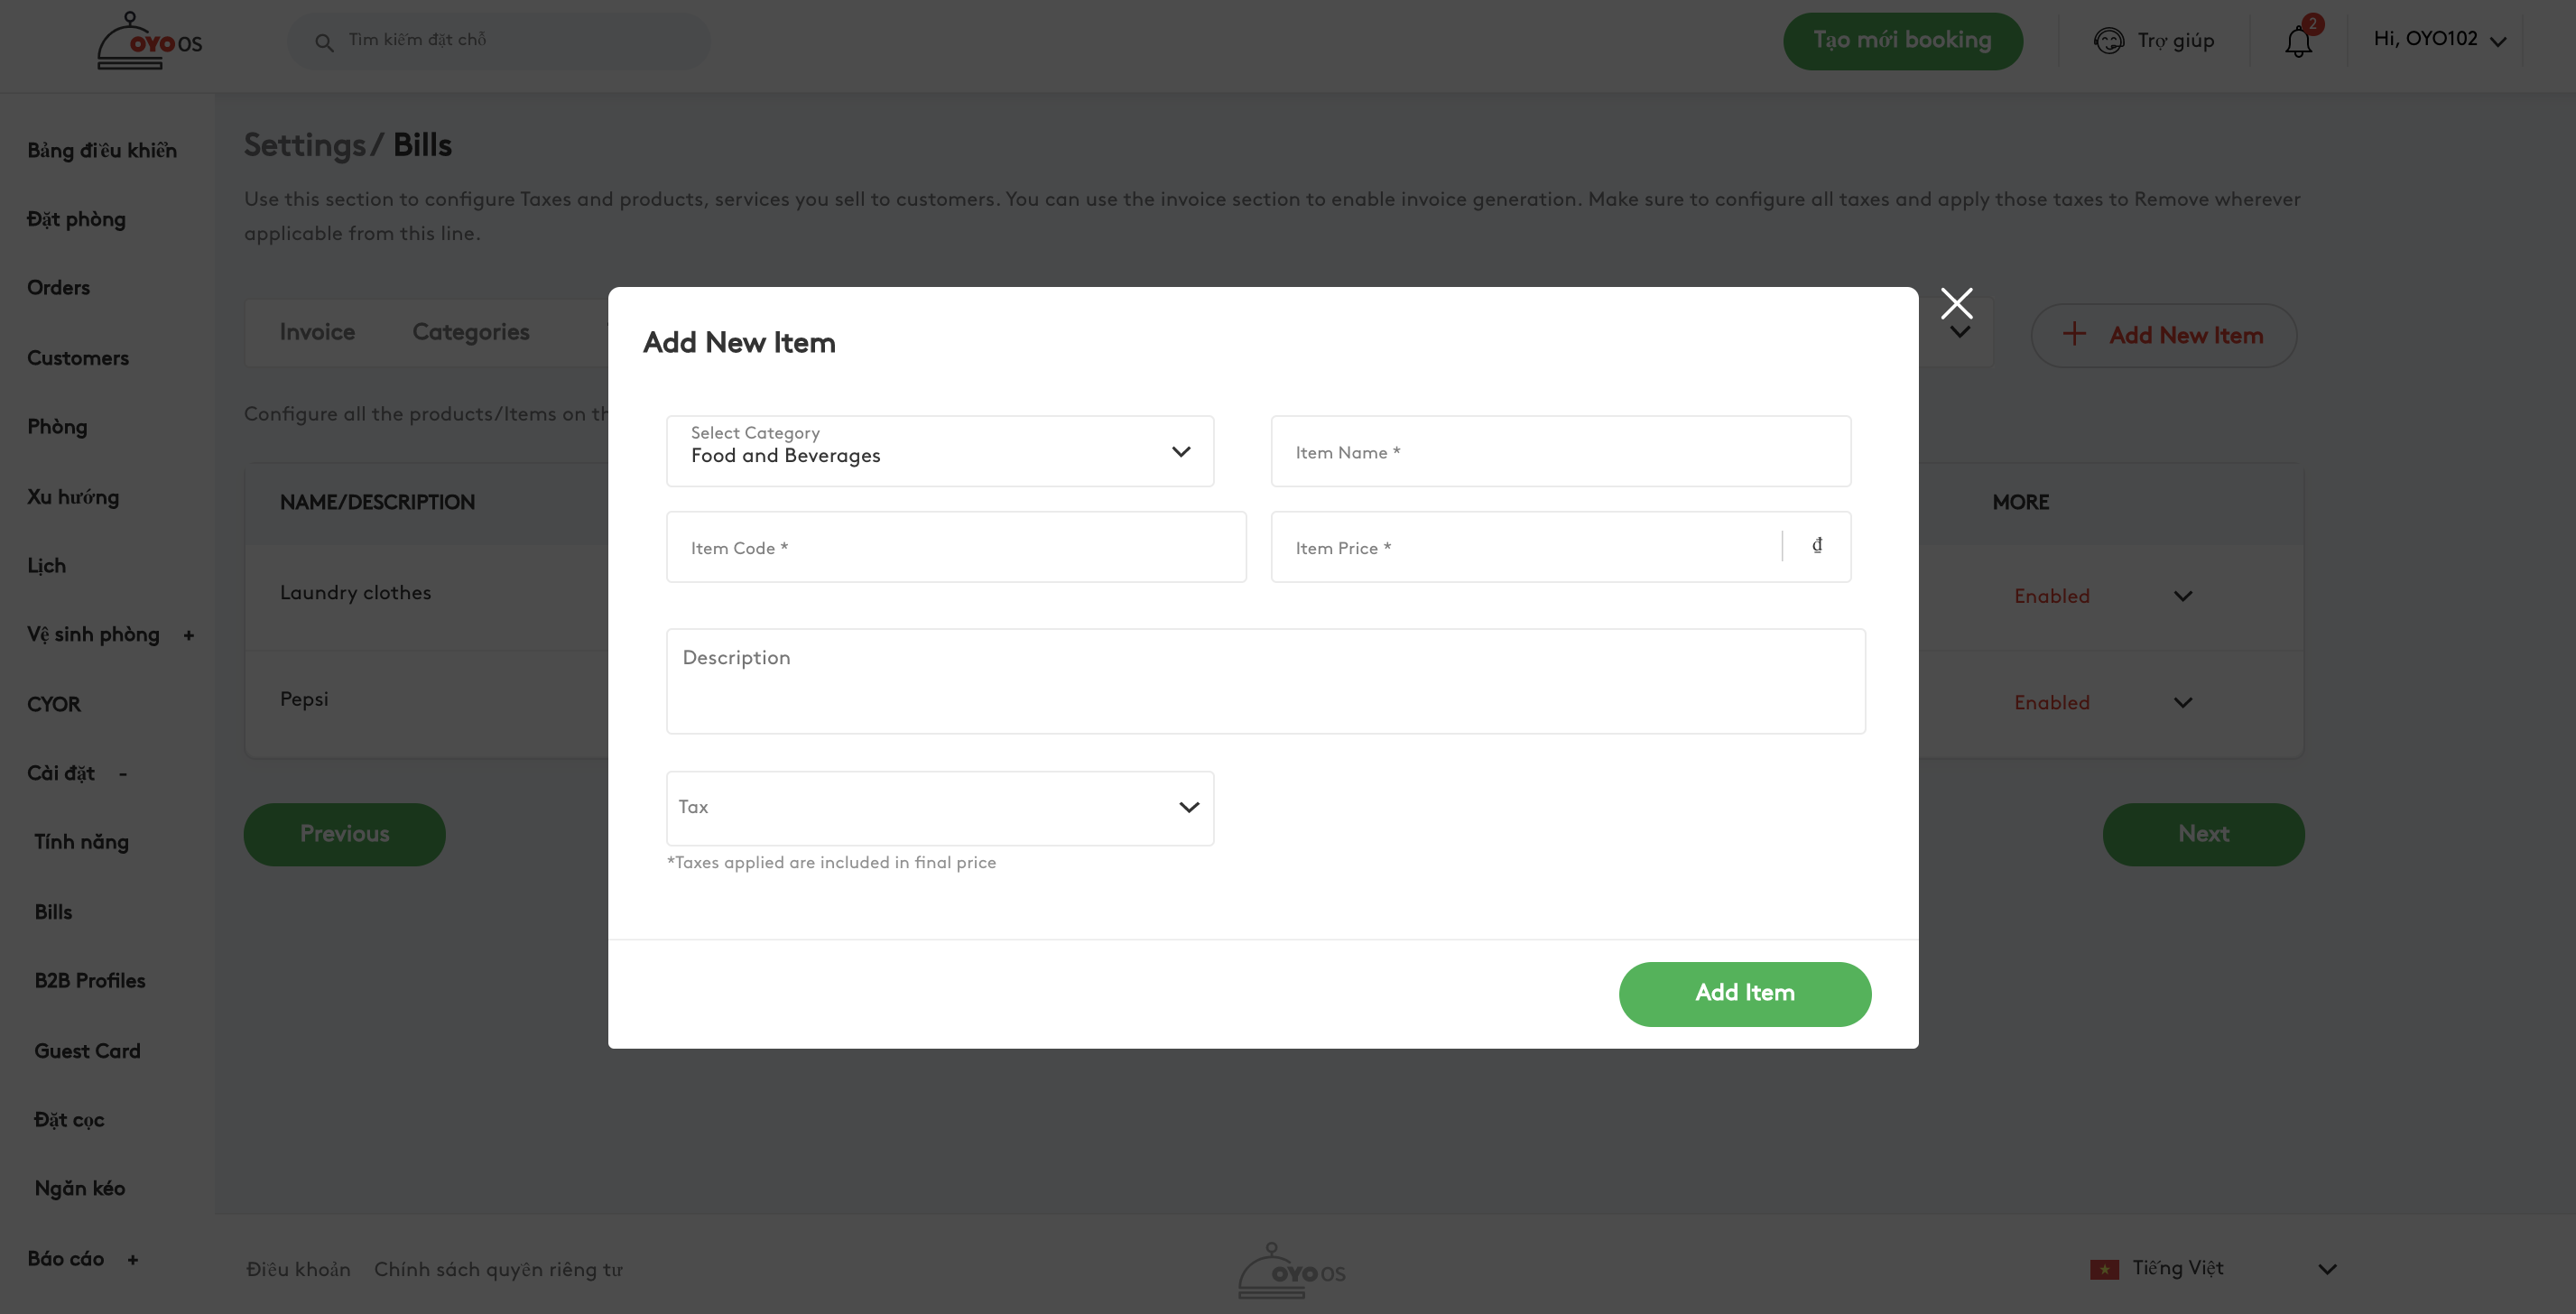Switch to the Categories tab
The width and height of the screenshot is (2576, 1314).
click(x=470, y=332)
